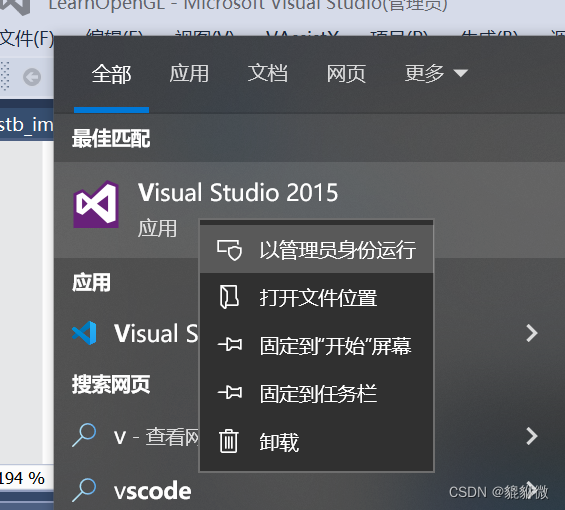Click the Visual Studio 2015 purple icon

point(96,204)
